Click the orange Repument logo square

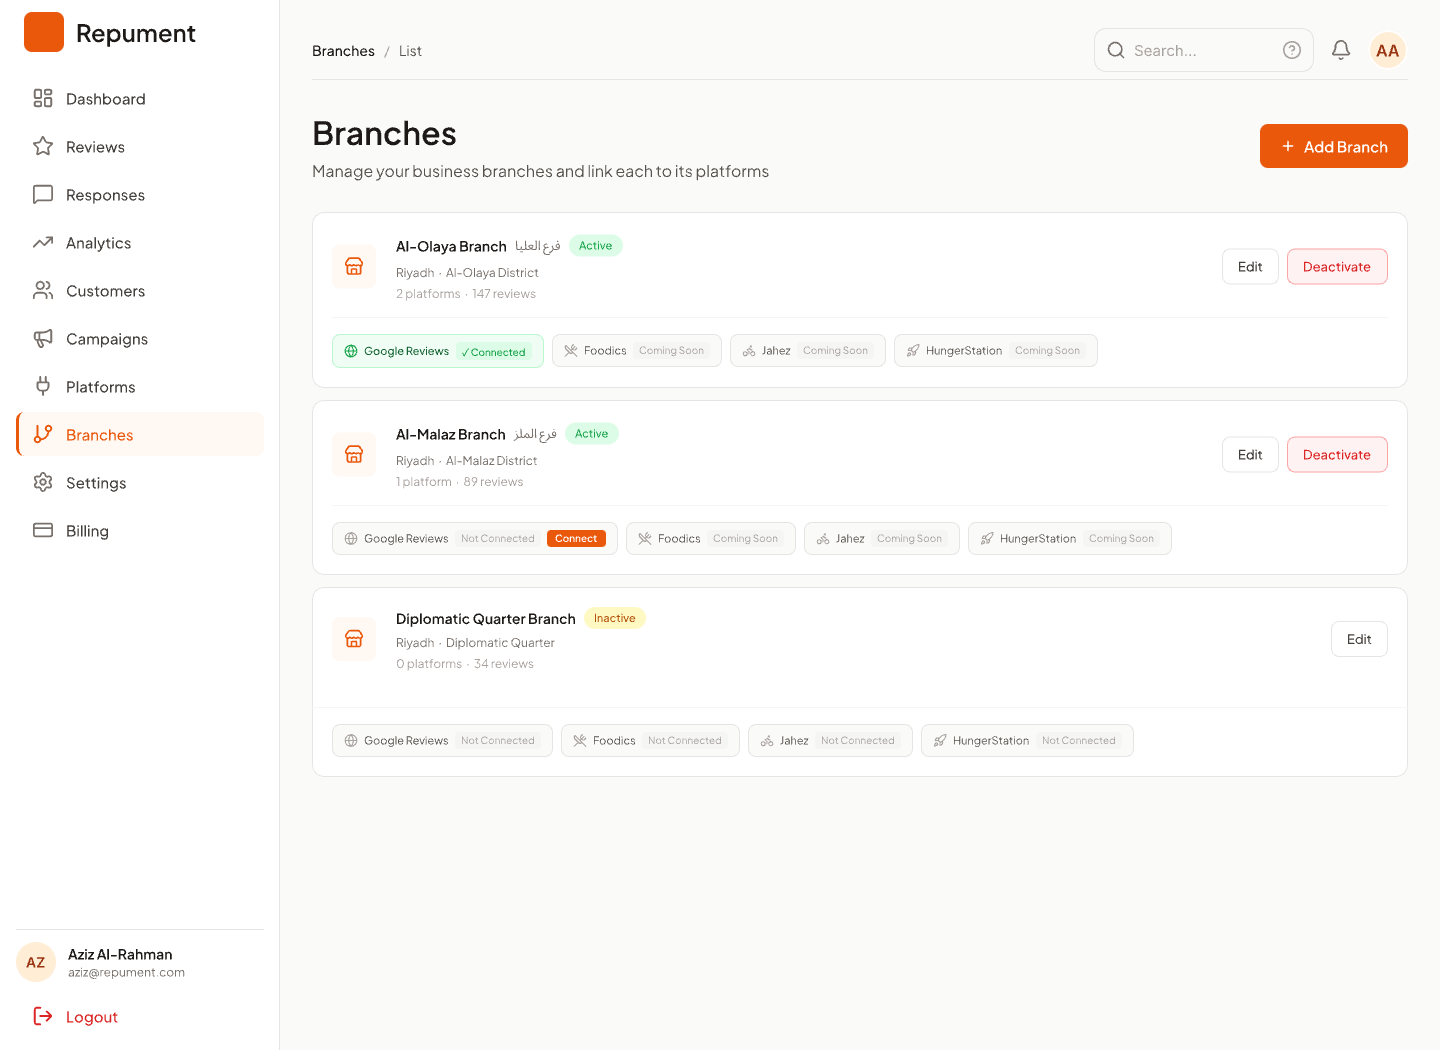pos(44,32)
